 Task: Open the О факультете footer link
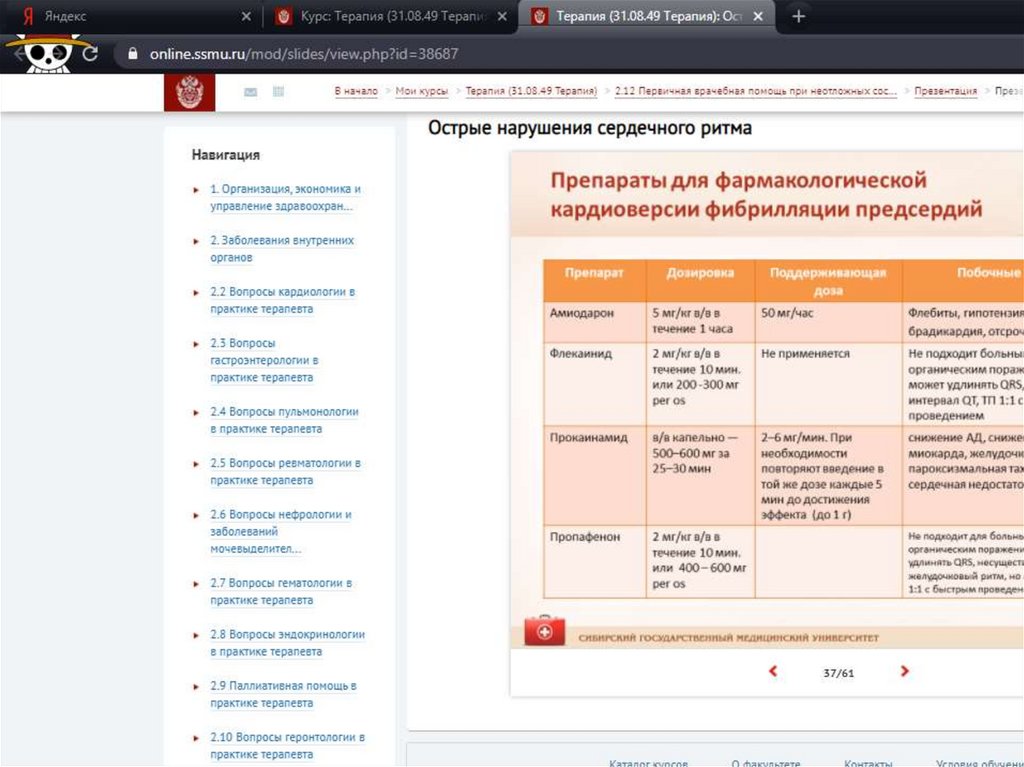(766, 762)
